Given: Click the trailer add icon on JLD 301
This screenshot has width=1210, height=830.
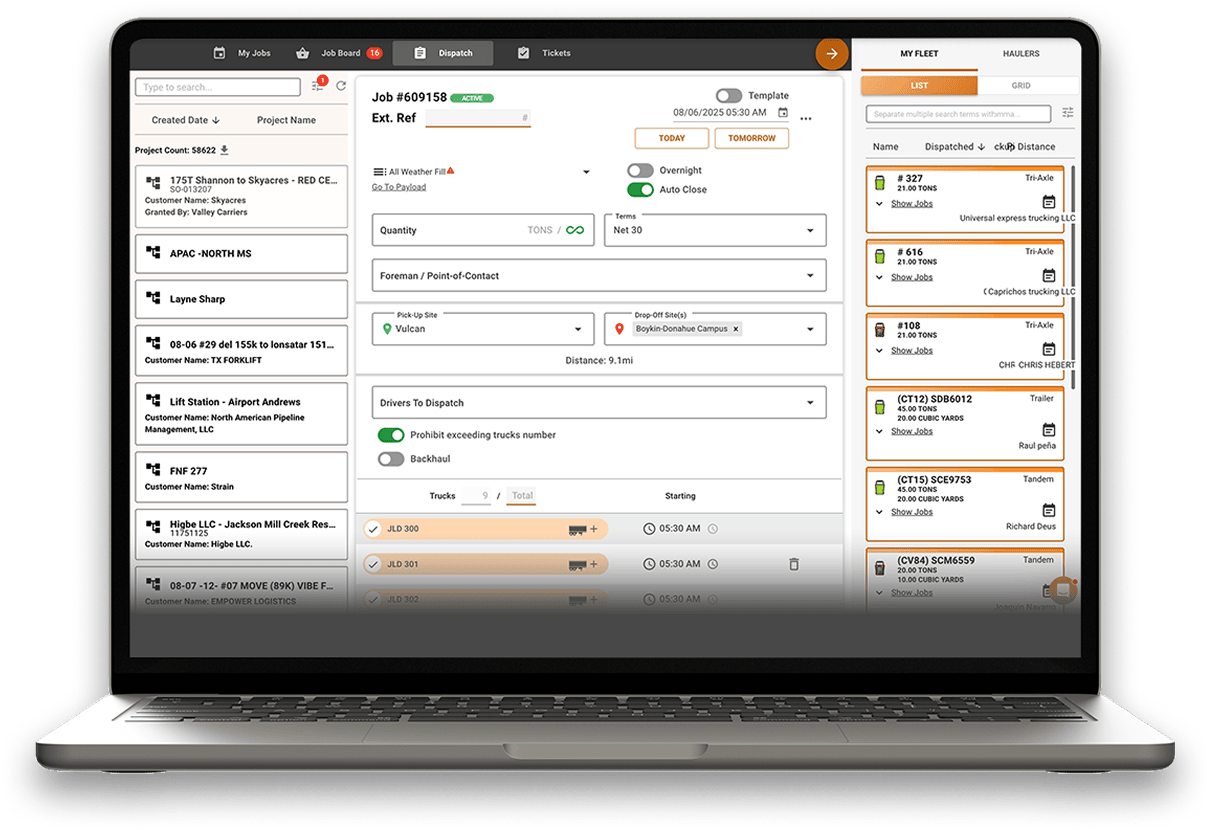Looking at the screenshot, I should [583, 565].
